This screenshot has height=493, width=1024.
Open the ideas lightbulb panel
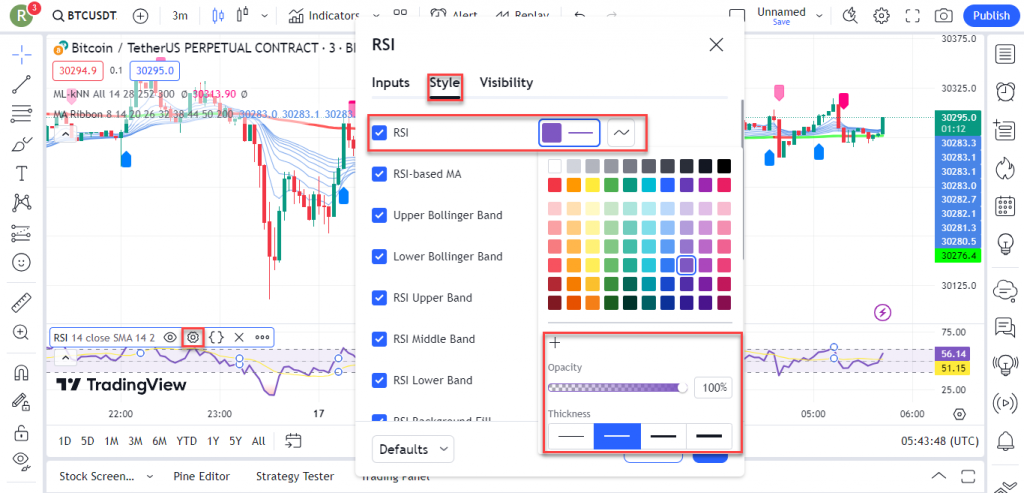point(1003,244)
